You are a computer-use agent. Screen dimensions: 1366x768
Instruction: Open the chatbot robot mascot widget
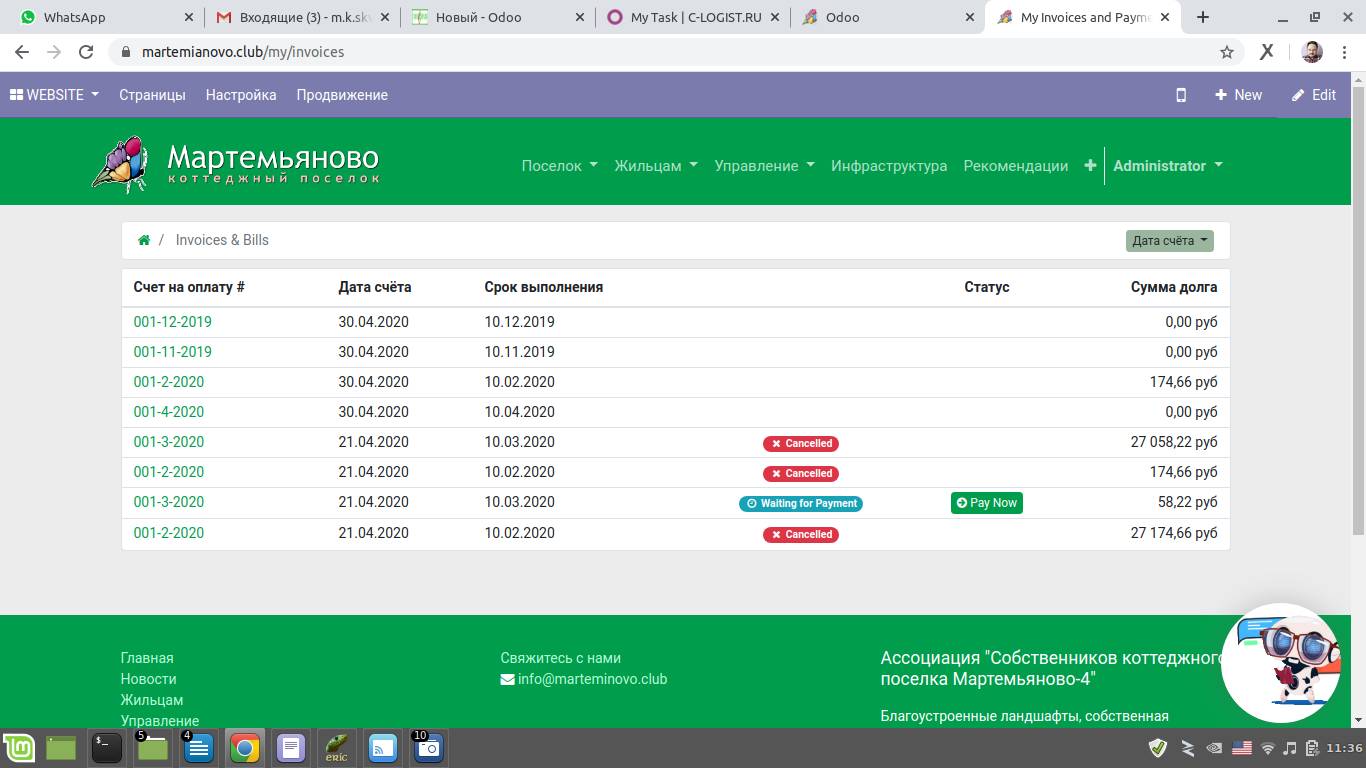[x=1281, y=663]
